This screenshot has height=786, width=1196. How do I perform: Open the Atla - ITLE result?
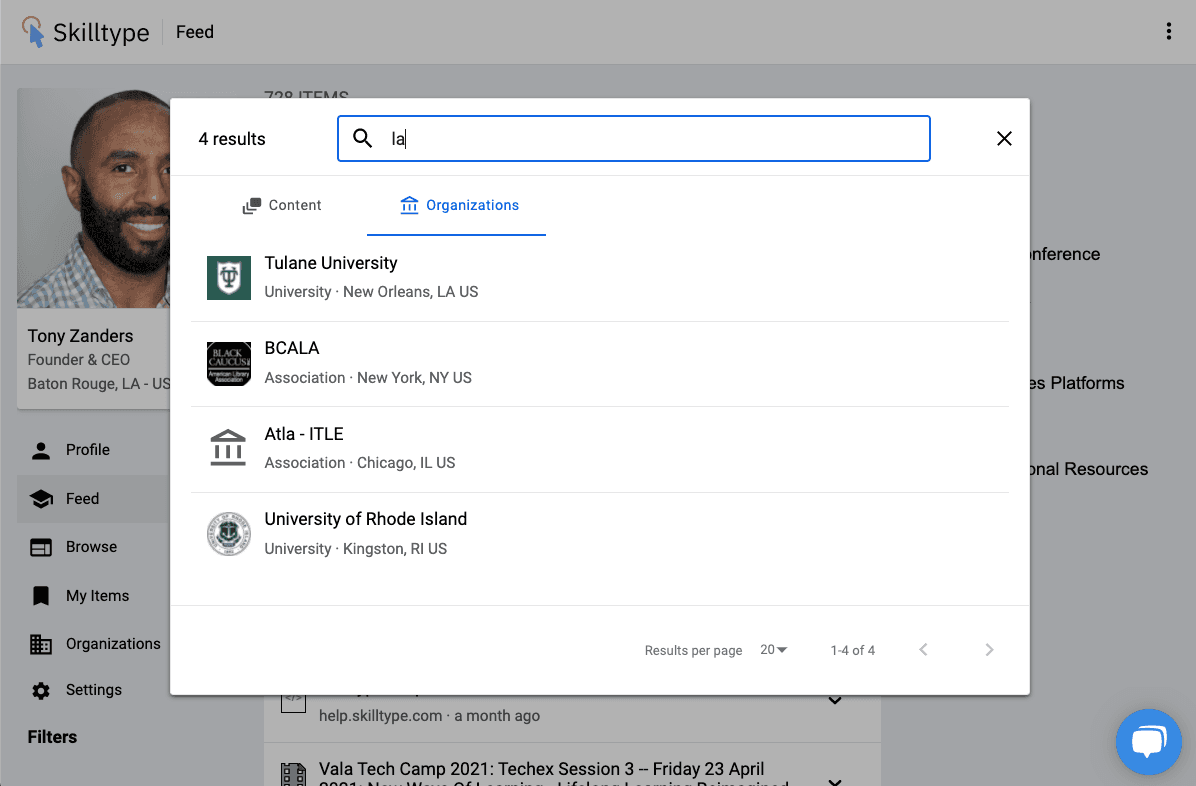pos(600,449)
